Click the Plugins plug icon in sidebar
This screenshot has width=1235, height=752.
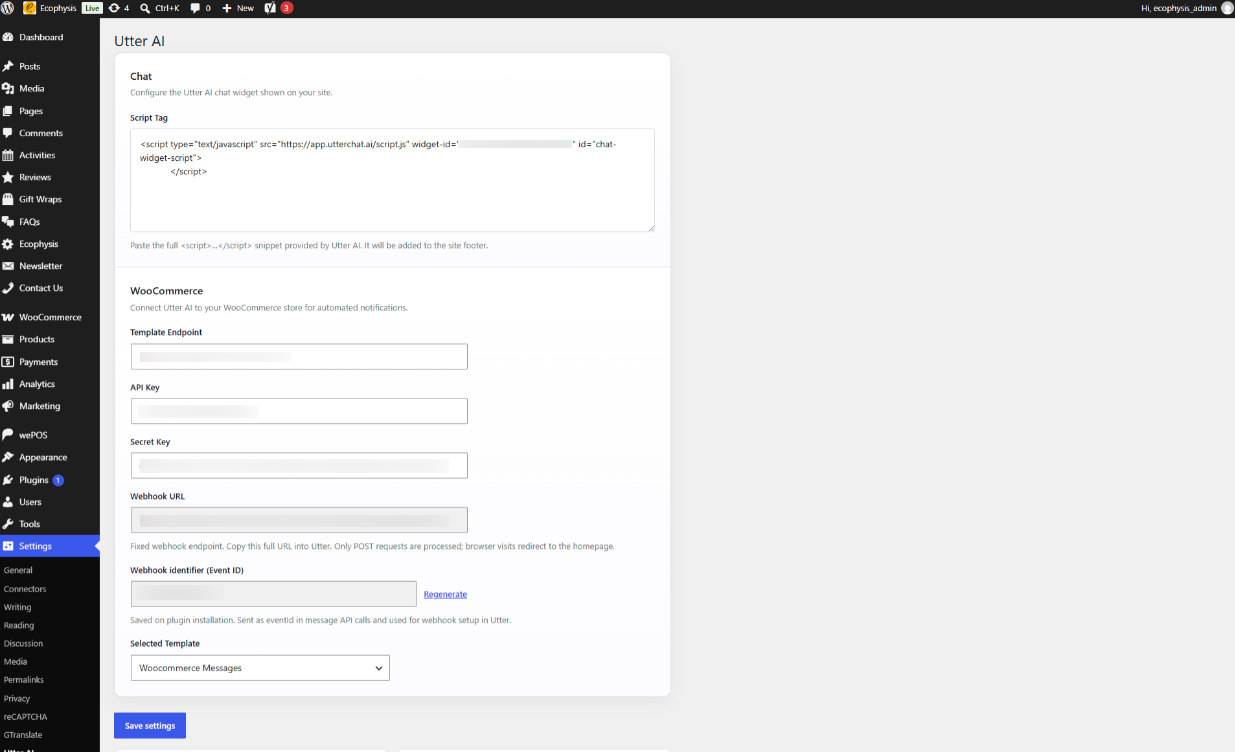[x=9, y=480]
